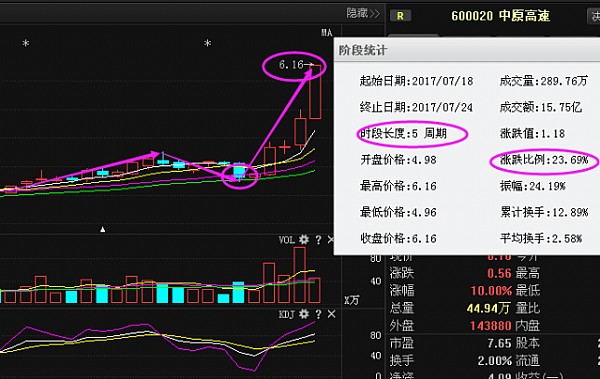Select the KDJ indicator label

click(287, 315)
